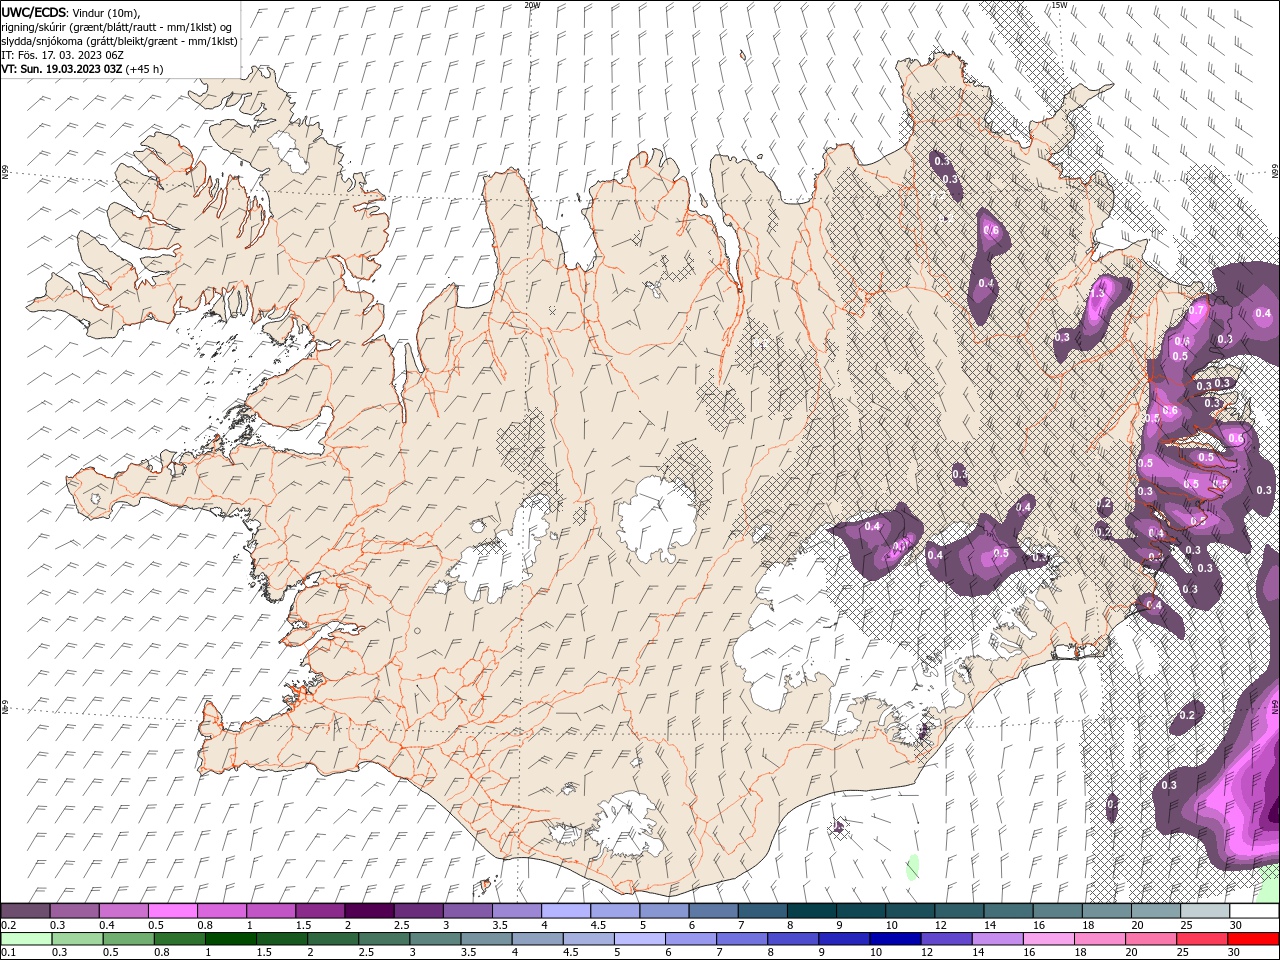The height and width of the screenshot is (960, 1280).
Task: Click the '(+45 h)' forecast offset text
Action: [x=144, y=69]
